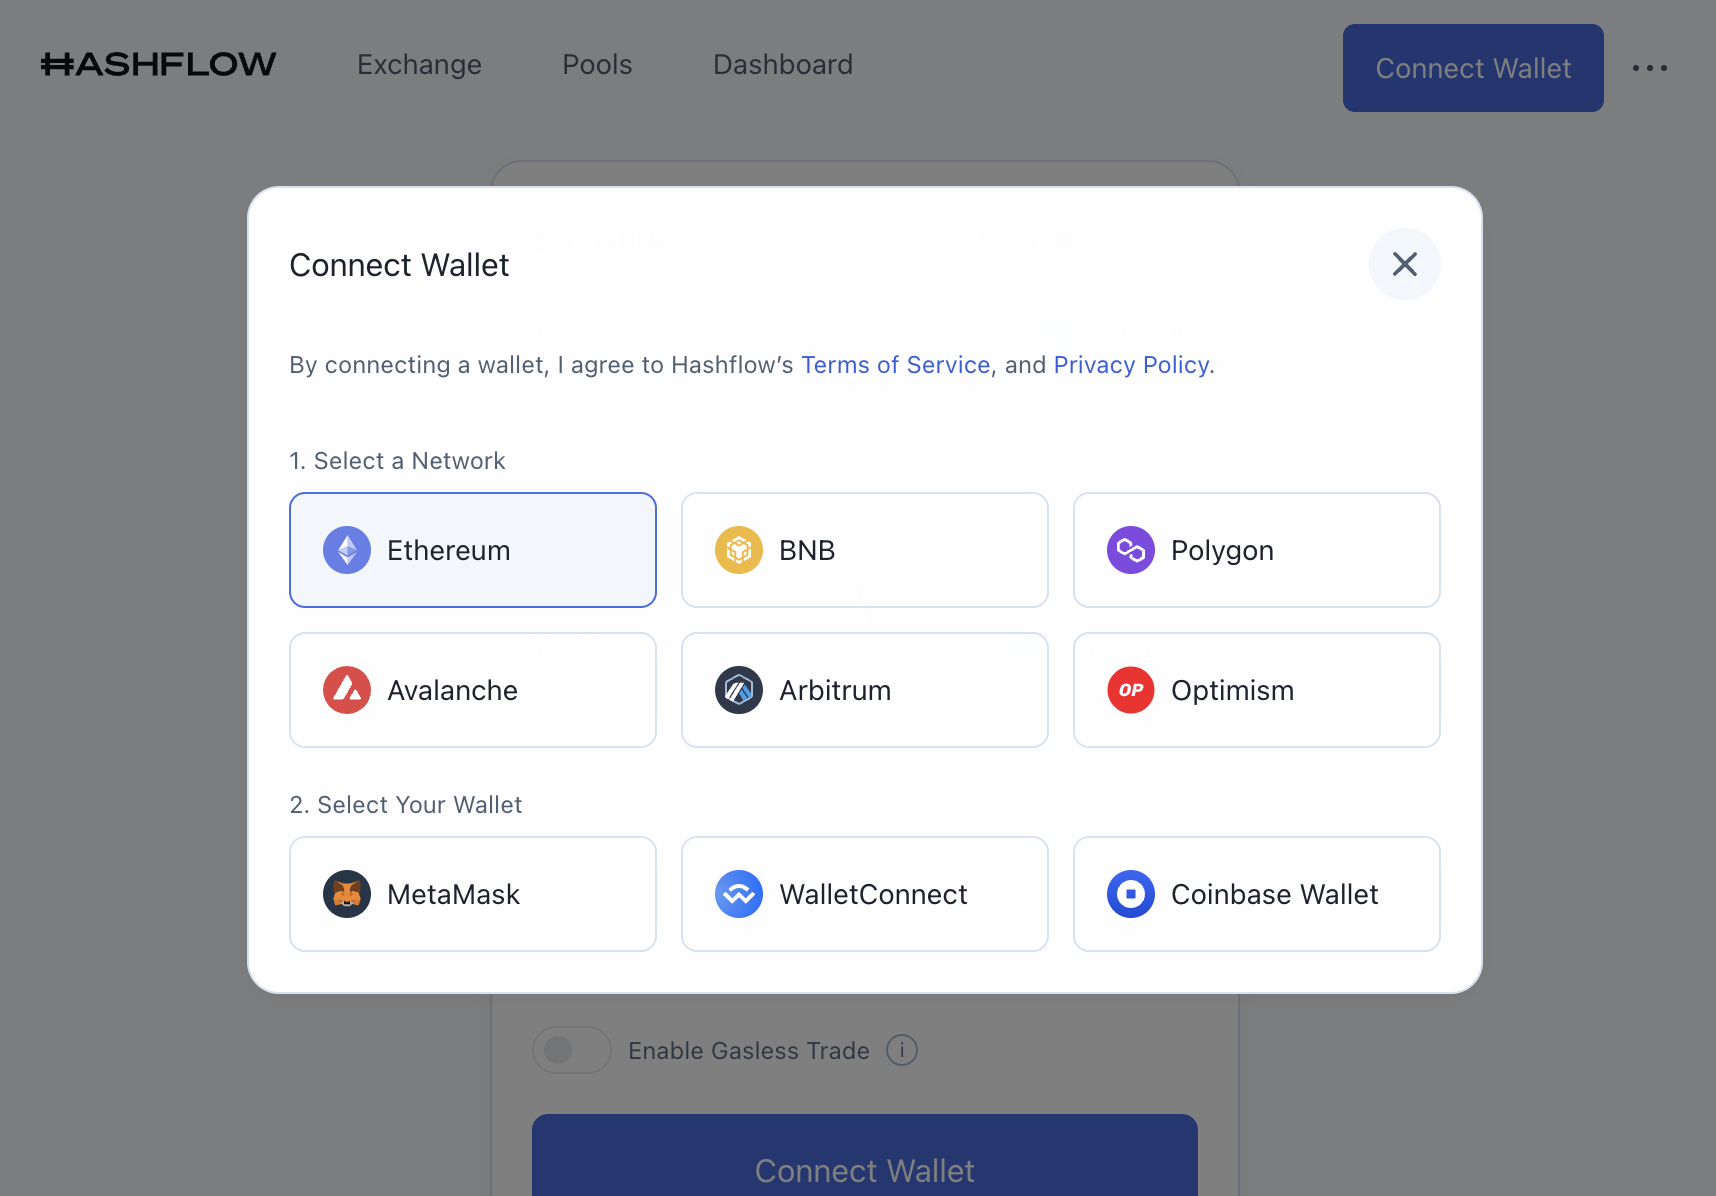Dismiss the Connect Wallet dialog
This screenshot has width=1716, height=1196.
(x=1405, y=264)
